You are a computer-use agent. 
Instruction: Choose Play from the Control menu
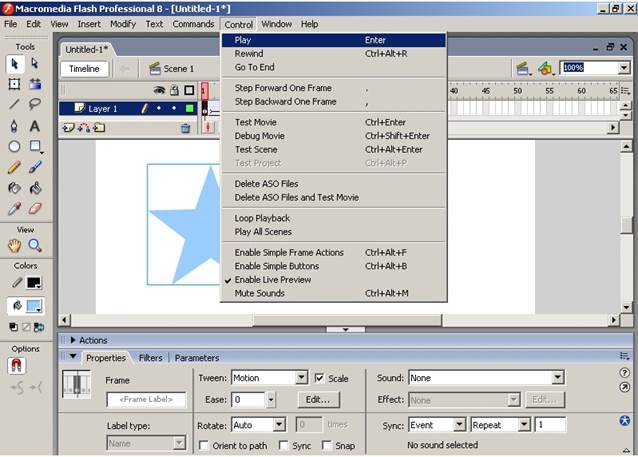(x=334, y=40)
